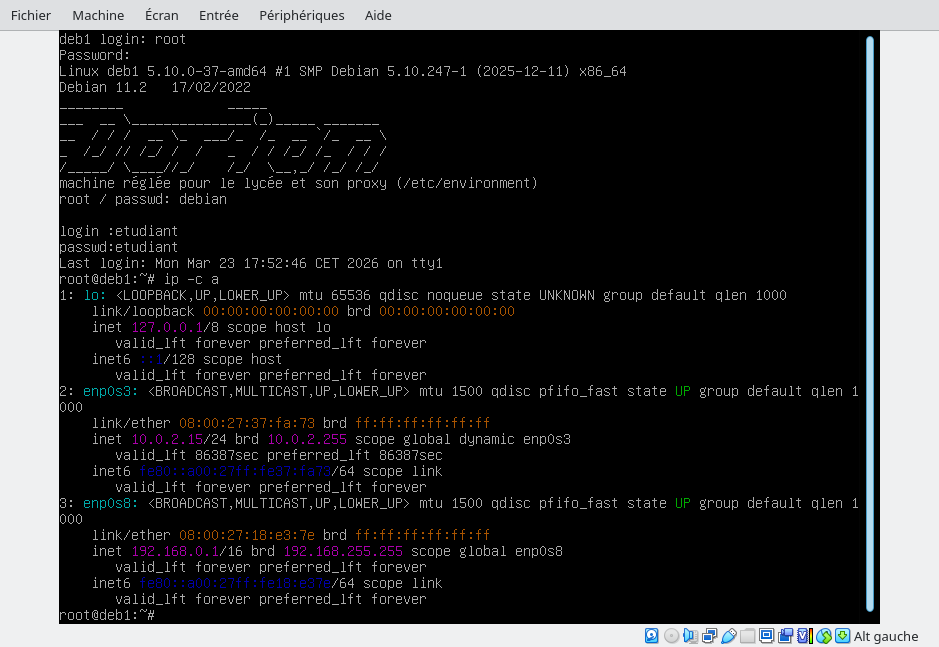
Task: Click the keyboard capture green arrow indicator
Action: coord(842,636)
